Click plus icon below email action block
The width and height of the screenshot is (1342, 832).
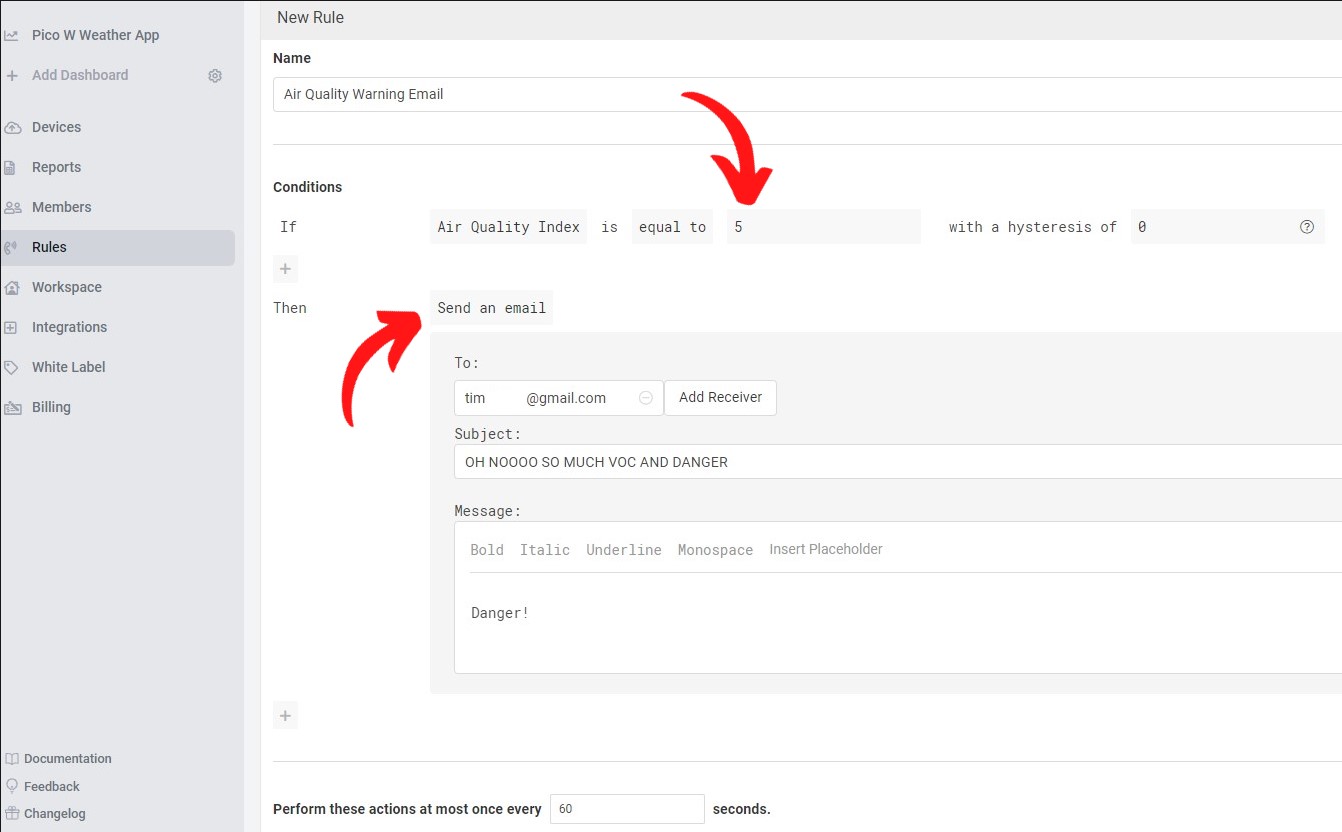[285, 716]
